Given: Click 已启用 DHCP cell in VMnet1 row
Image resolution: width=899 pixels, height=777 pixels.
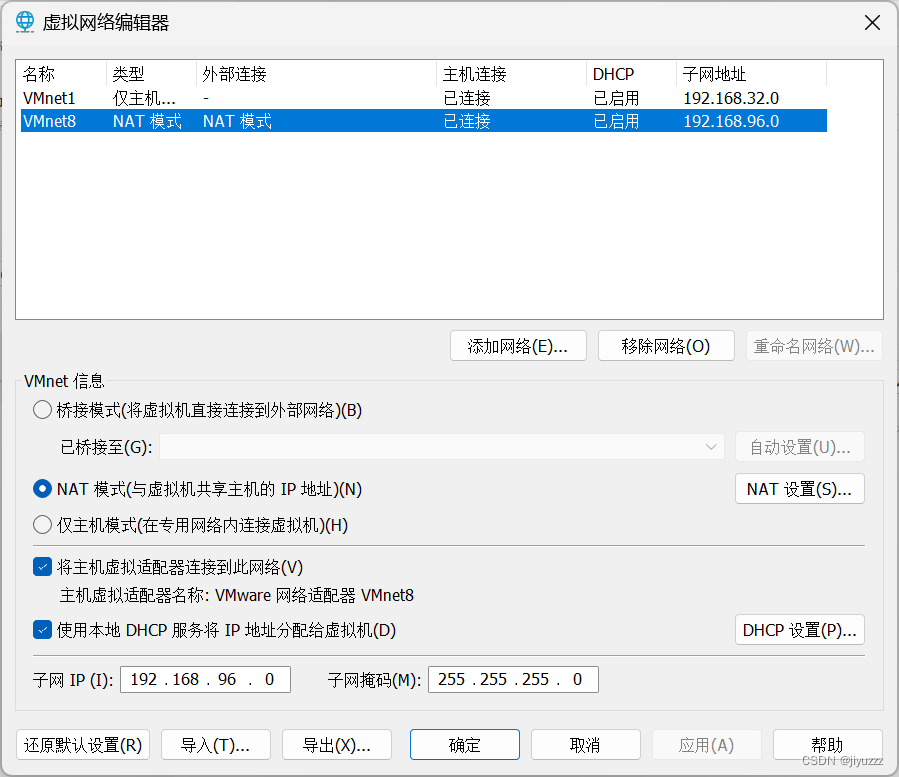Looking at the screenshot, I should [x=616, y=98].
